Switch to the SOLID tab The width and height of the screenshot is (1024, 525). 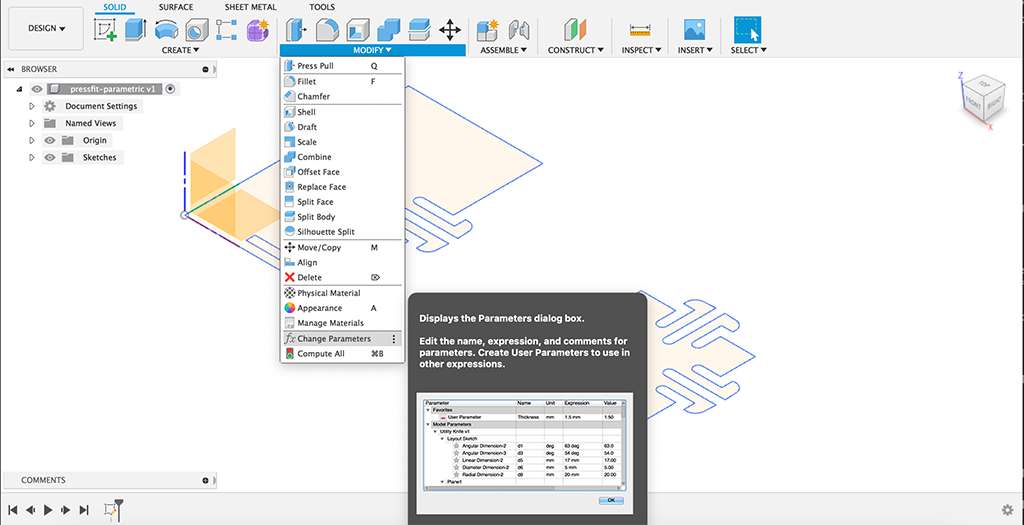[x=115, y=7]
